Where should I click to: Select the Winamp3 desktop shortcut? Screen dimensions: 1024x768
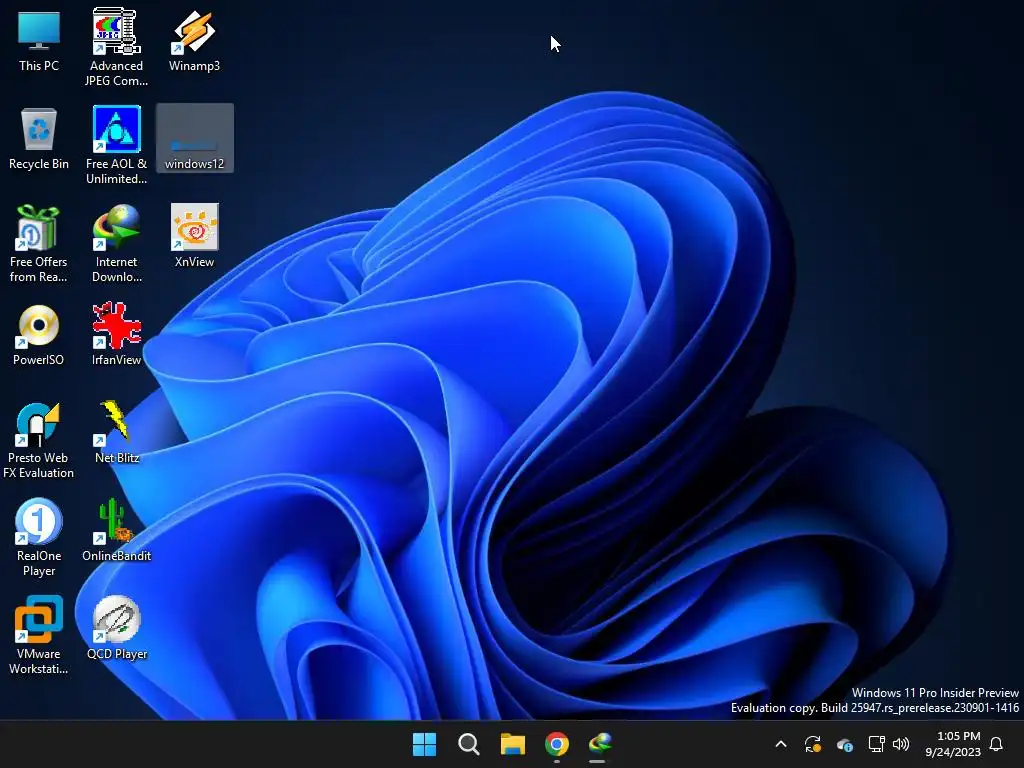tap(194, 40)
